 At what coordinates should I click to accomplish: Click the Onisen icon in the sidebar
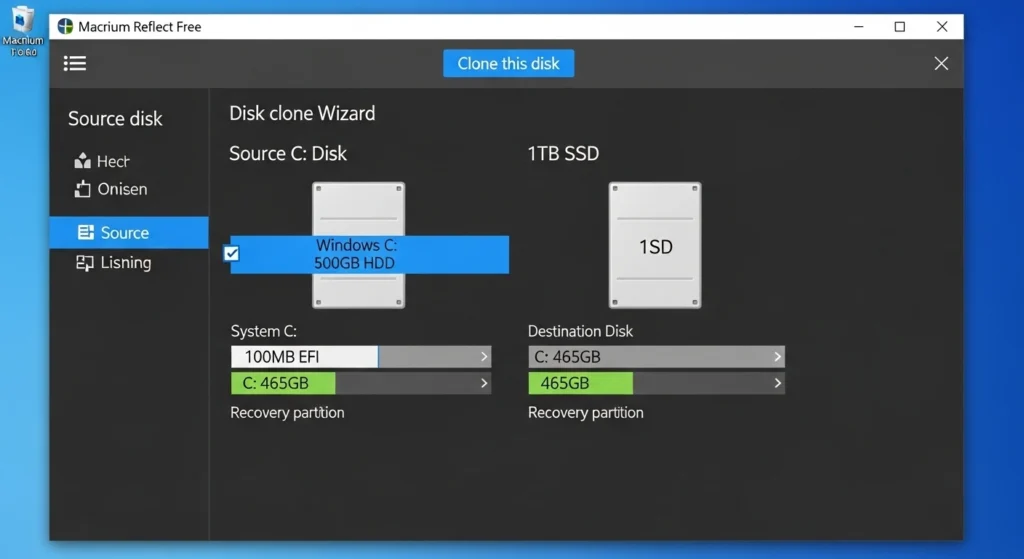[82, 189]
